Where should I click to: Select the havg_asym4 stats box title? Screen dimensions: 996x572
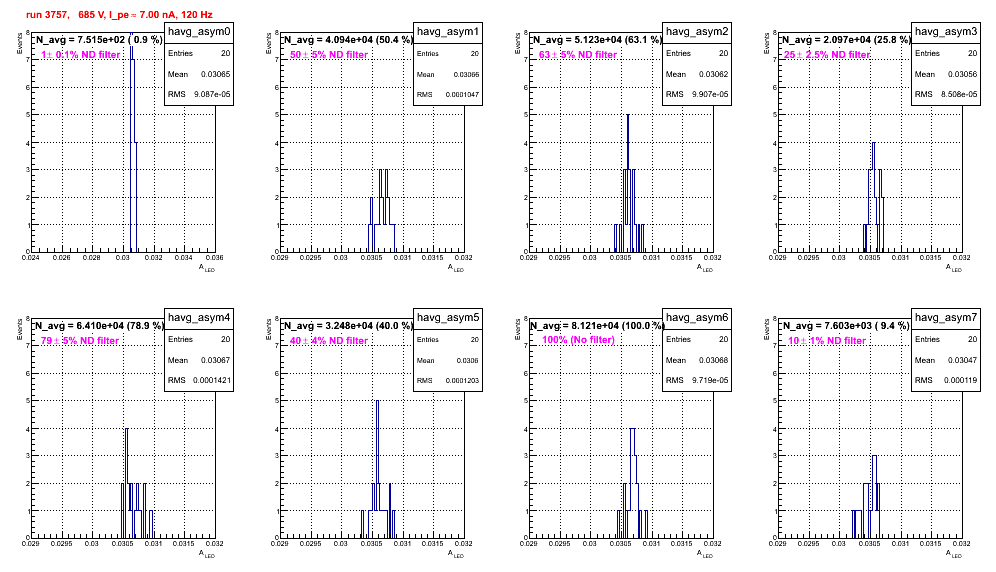coord(199,318)
